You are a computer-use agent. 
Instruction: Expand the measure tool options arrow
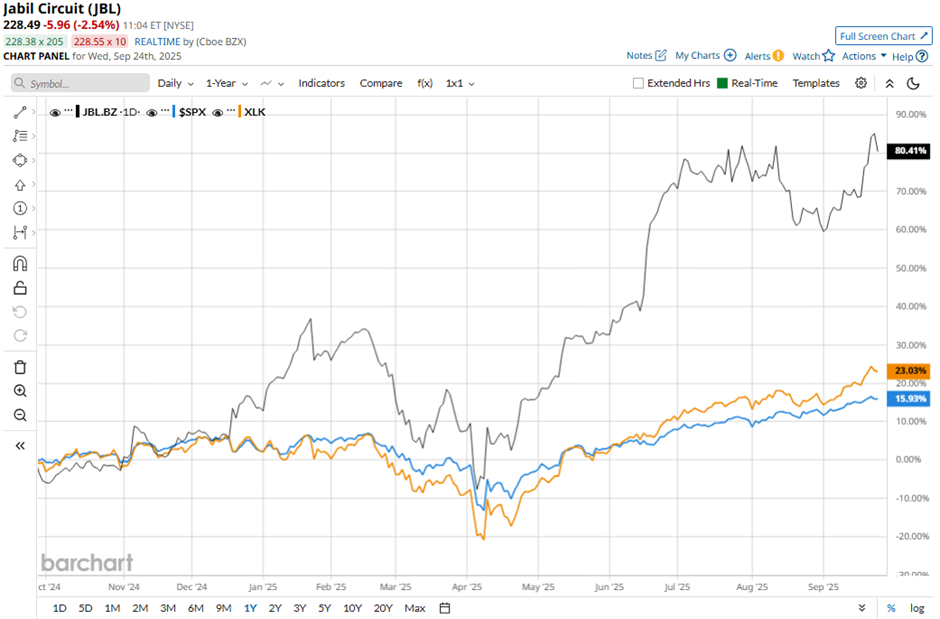(34, 232)
